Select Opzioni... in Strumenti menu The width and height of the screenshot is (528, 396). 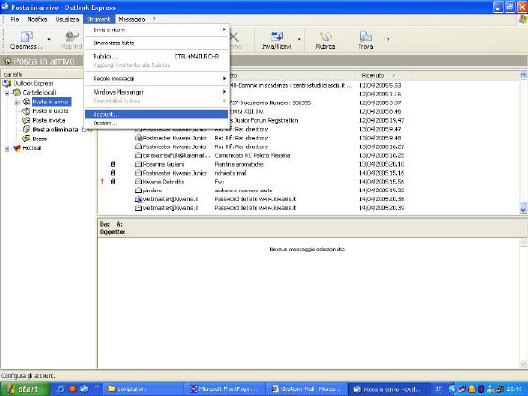(157, 123)
